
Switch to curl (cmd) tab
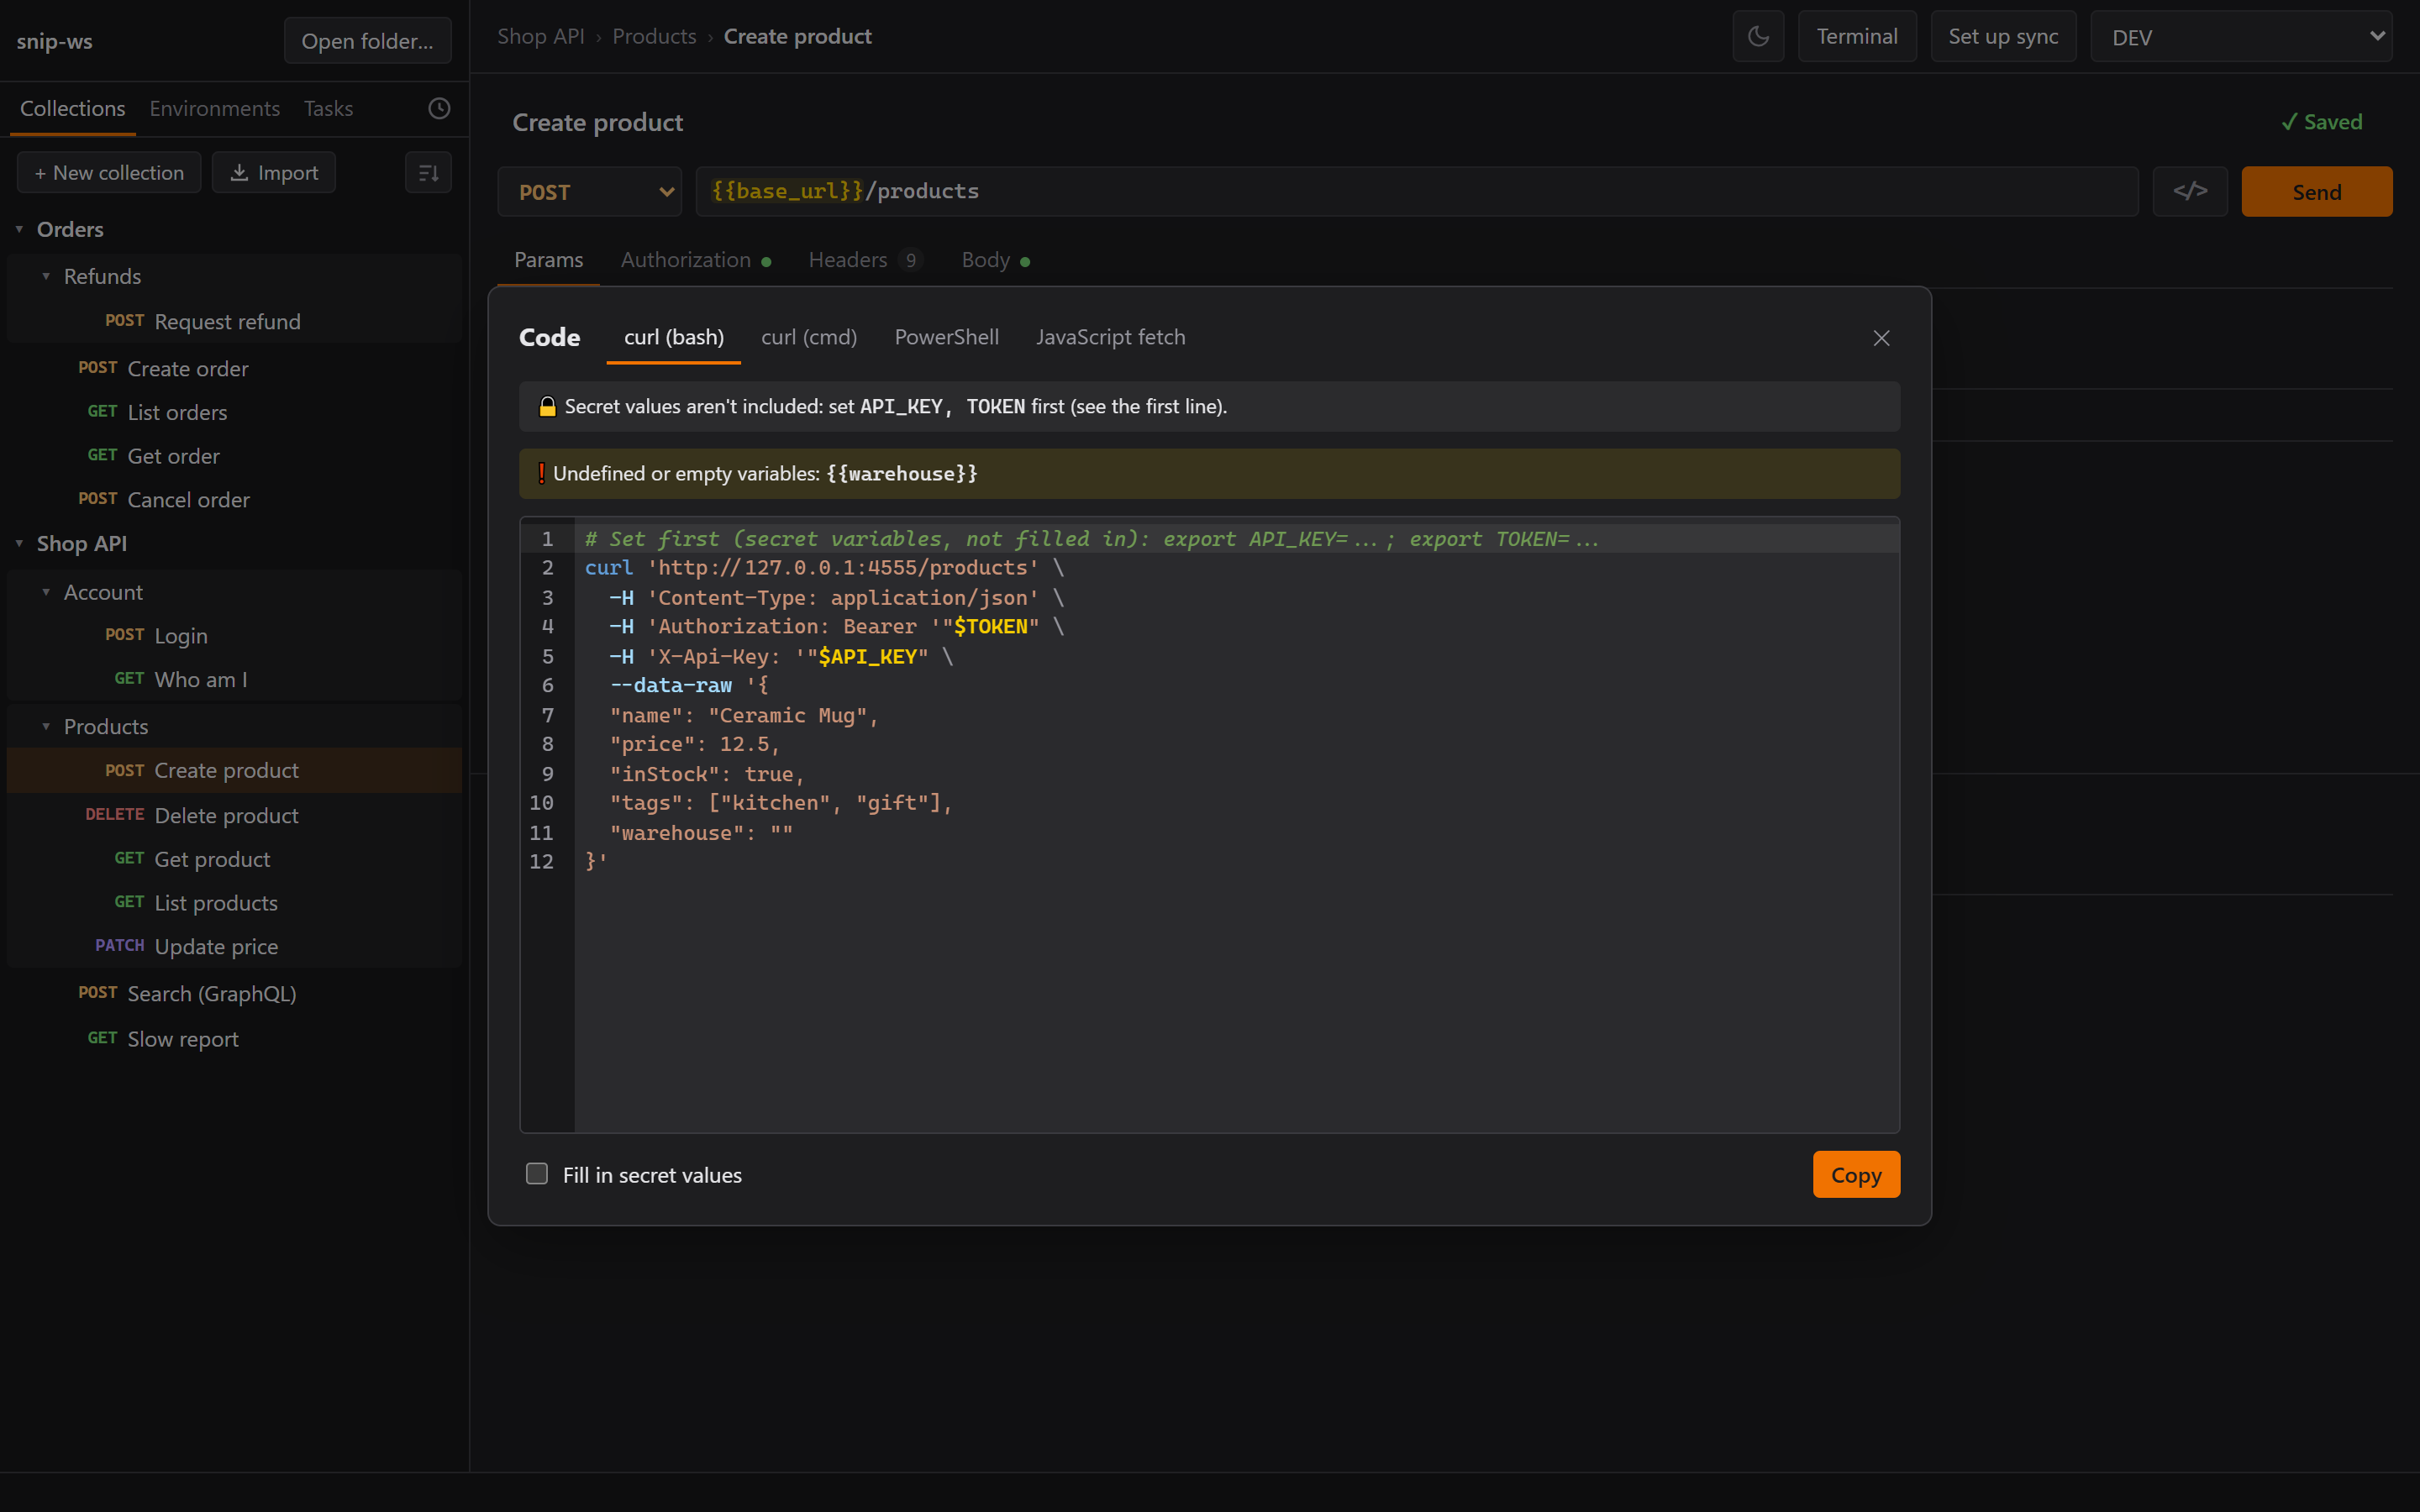[809, 337]
